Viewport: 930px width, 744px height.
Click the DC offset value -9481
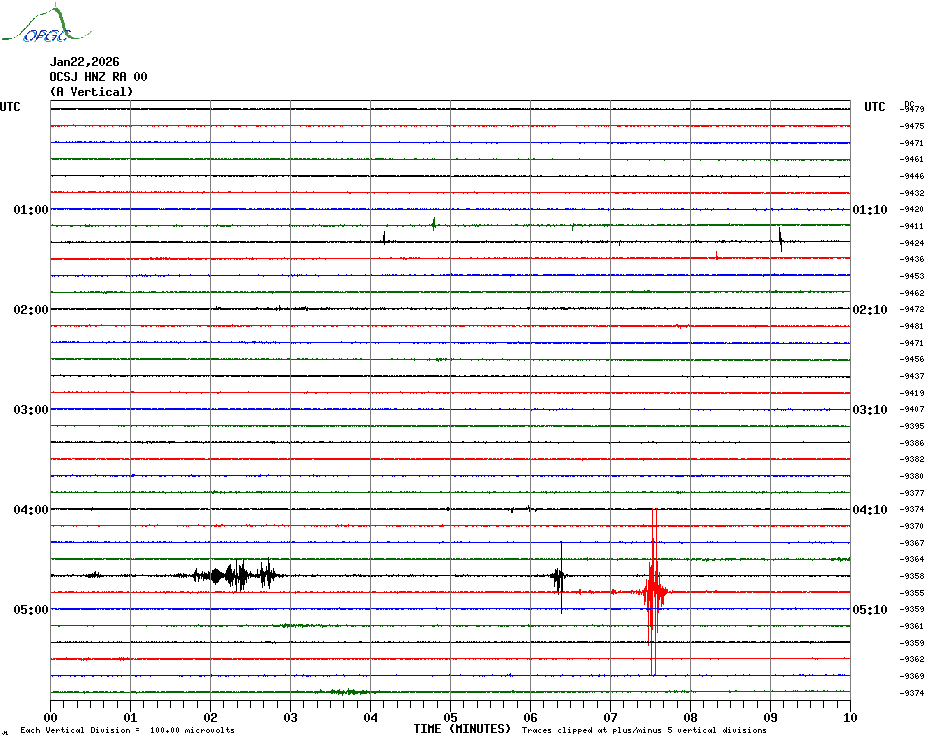click(x=912, y=326)
